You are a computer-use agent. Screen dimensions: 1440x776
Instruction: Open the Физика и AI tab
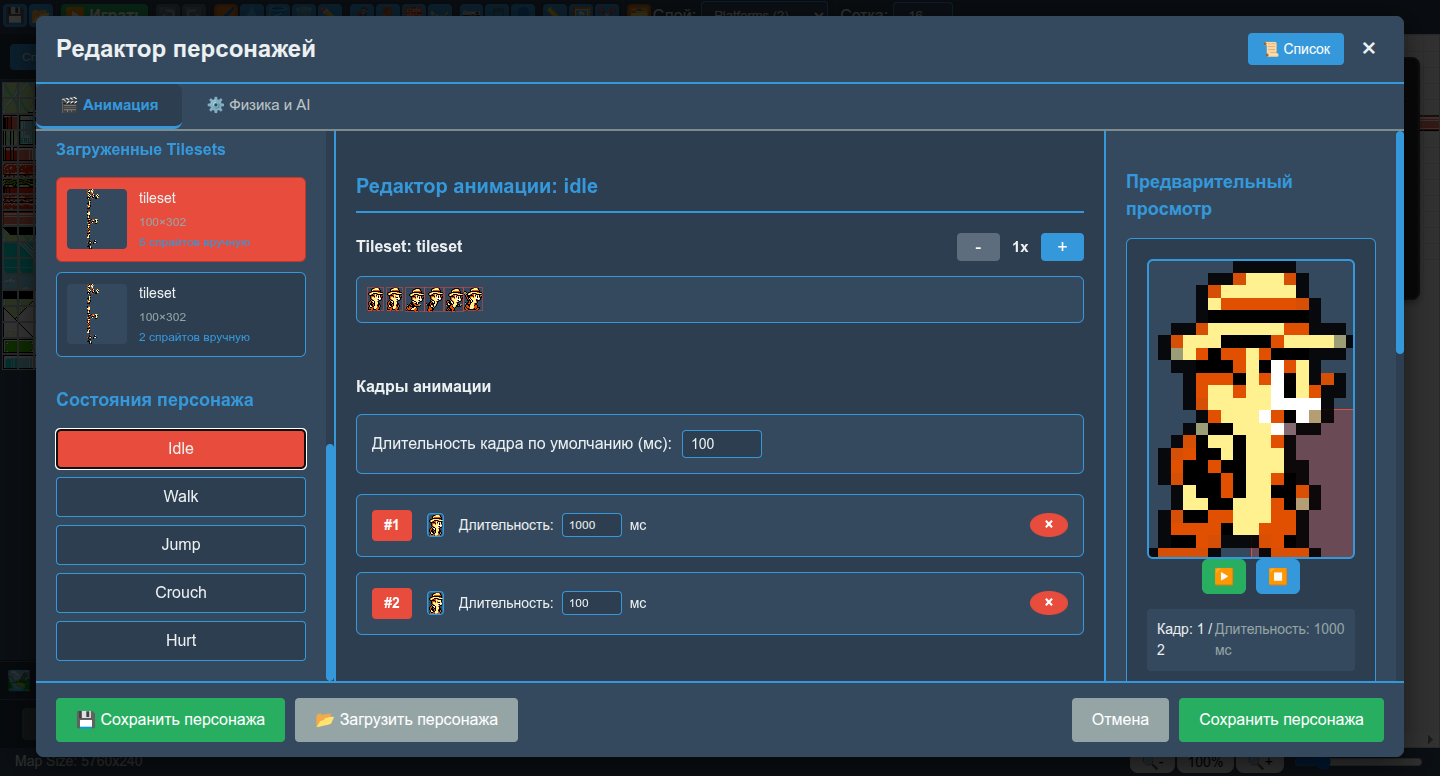[x=258, y=105]
